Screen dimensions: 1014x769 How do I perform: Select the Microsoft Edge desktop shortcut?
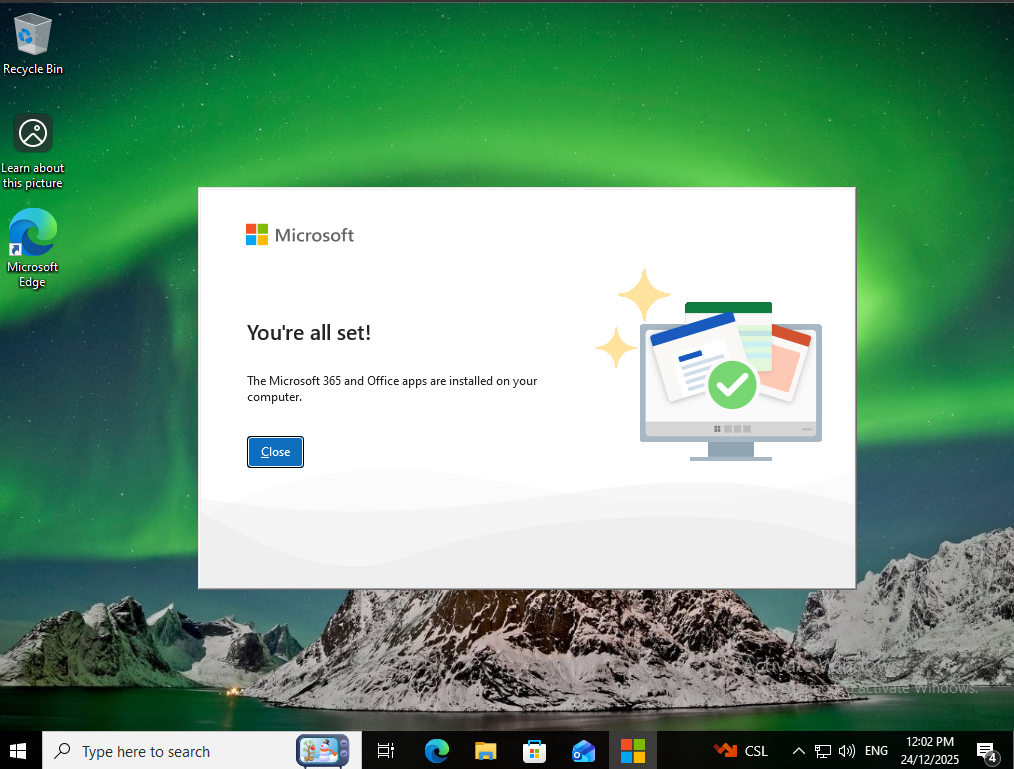(x=32, y=248)
